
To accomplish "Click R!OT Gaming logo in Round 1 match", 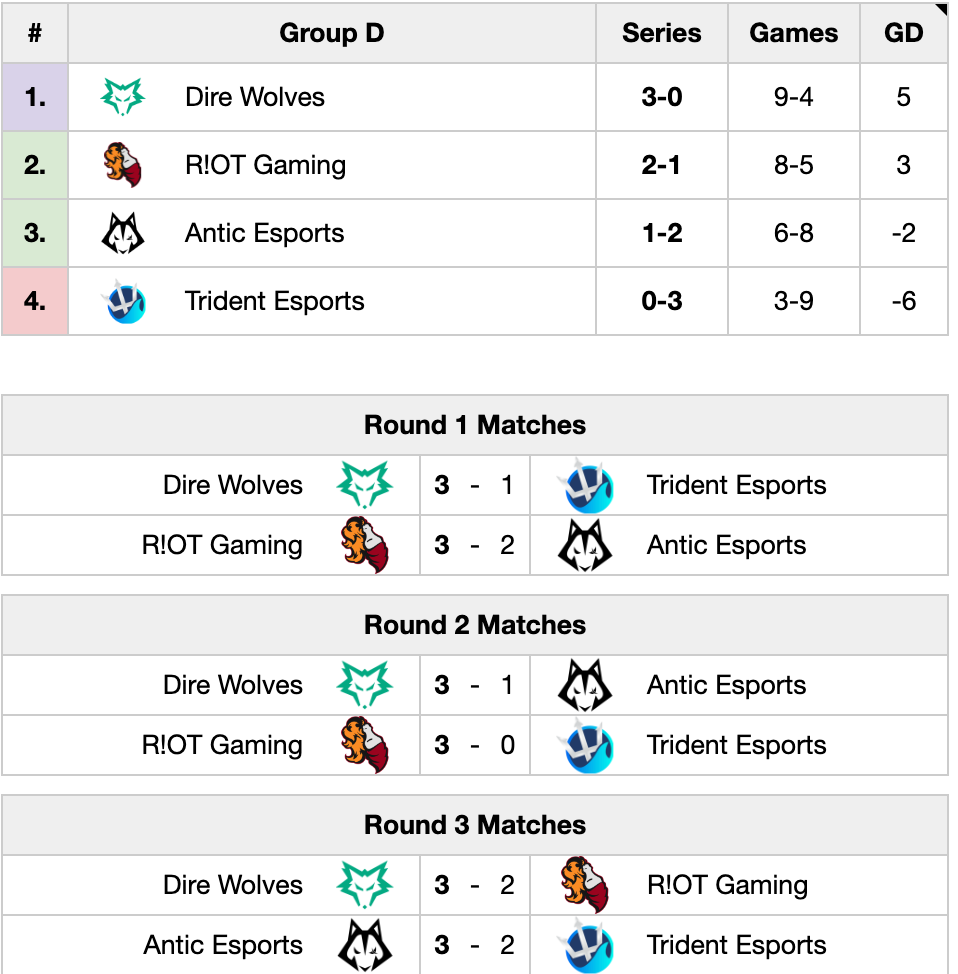I will point(365,545).
